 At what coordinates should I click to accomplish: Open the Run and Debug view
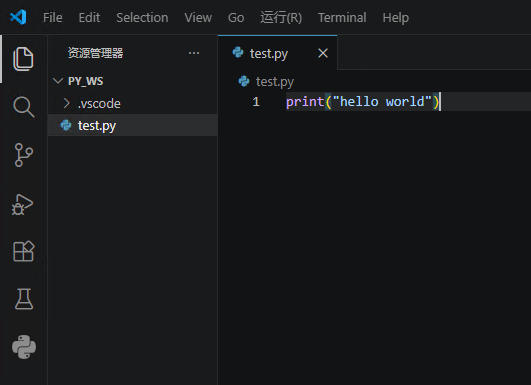point(22,204)
